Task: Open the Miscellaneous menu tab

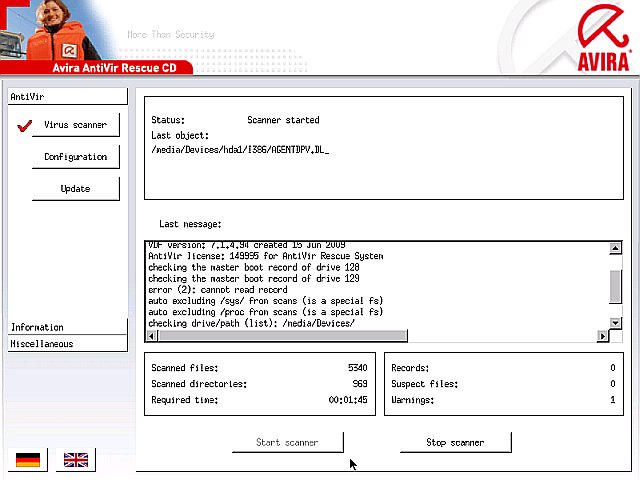Action: pos(67,344)
